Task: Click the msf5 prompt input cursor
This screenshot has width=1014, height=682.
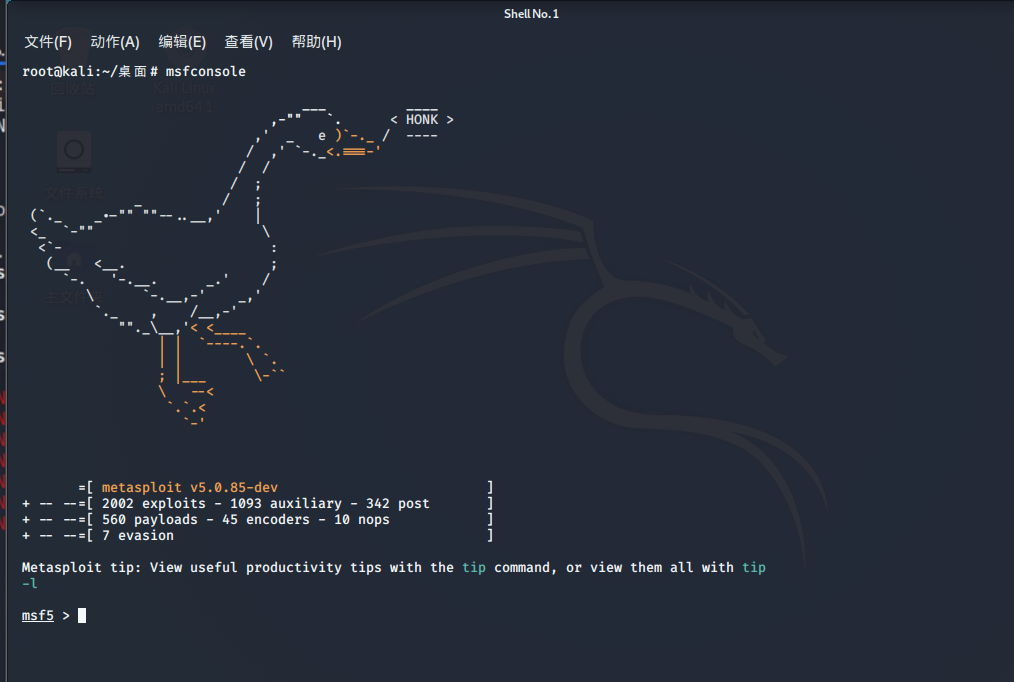Action: pos(82,615)
